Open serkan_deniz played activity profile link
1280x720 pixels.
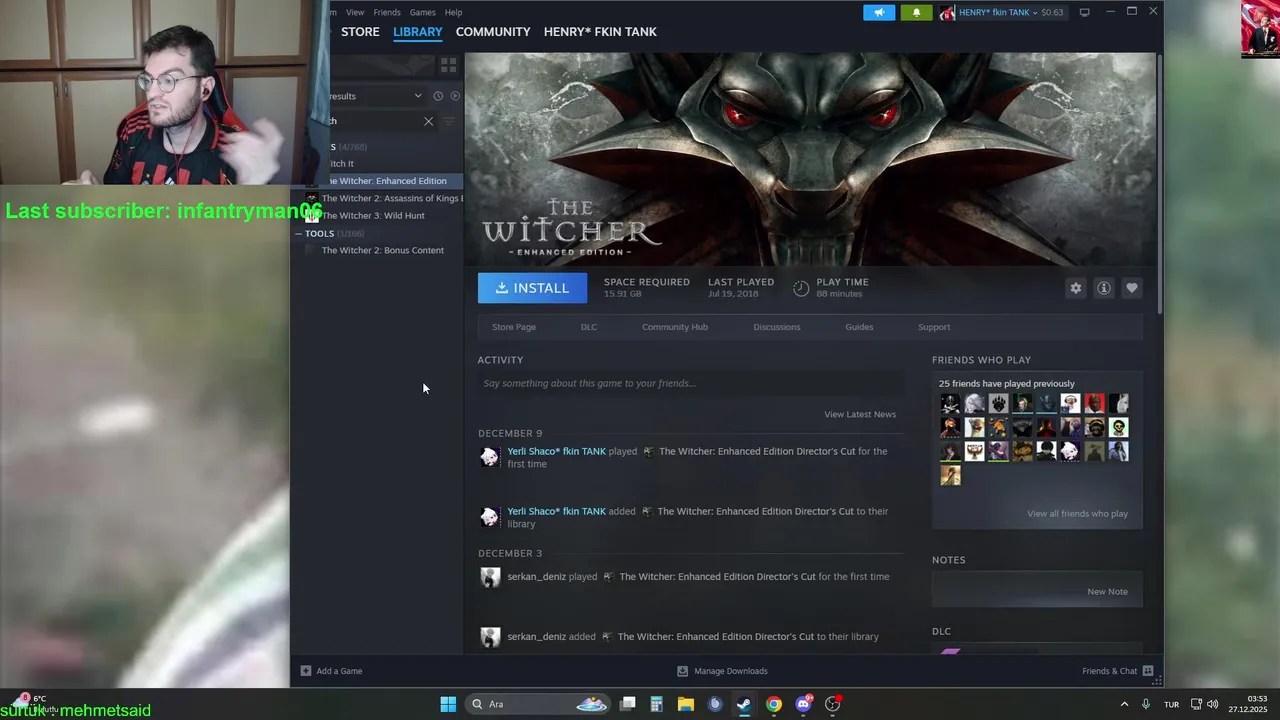pyautogui.click(x=536, y=577)
